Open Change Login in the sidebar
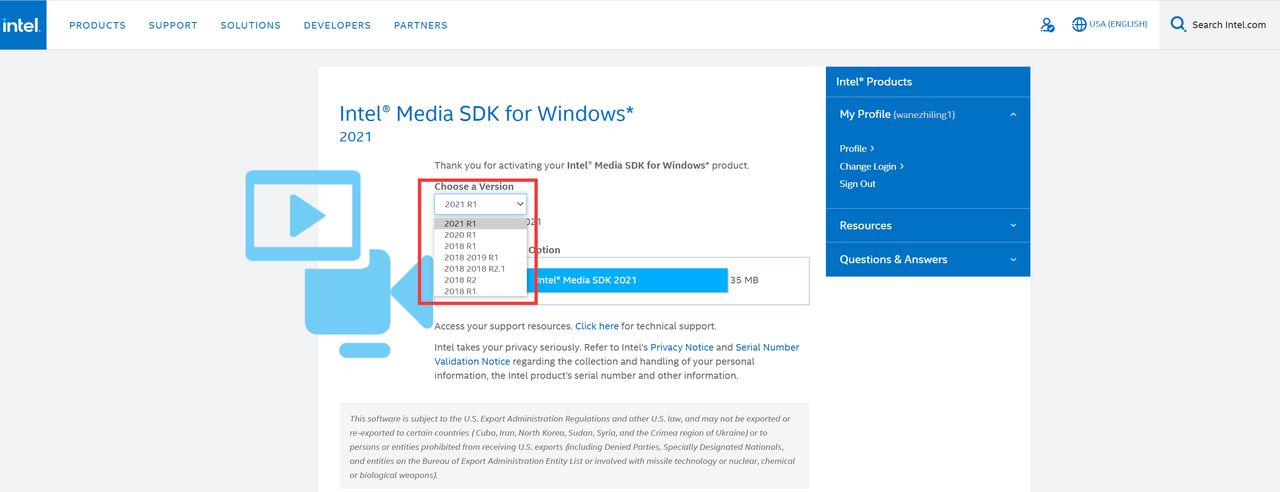The image size is (1280, 492). click(x=872, y=167)
